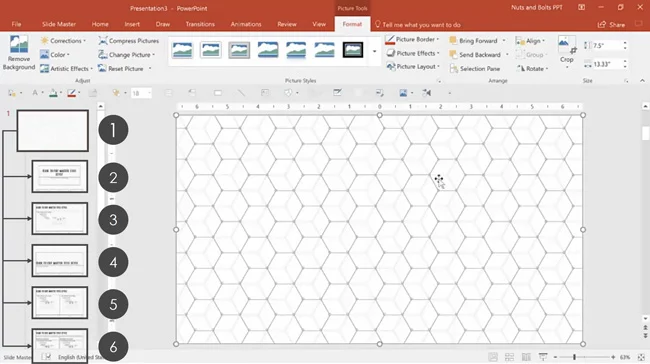Switch to Slide Sorter view icon
The image size is (650, 364).
pos(509,357)
